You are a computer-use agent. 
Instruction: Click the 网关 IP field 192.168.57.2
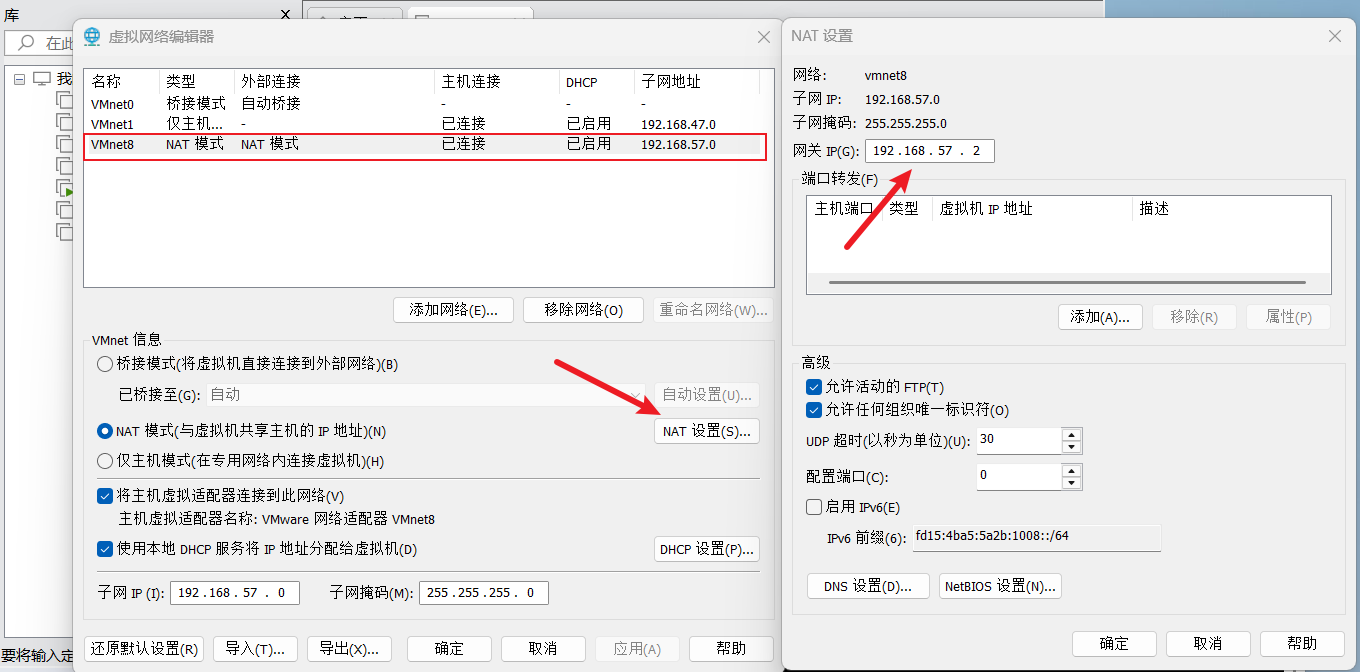tap(930, 151)
